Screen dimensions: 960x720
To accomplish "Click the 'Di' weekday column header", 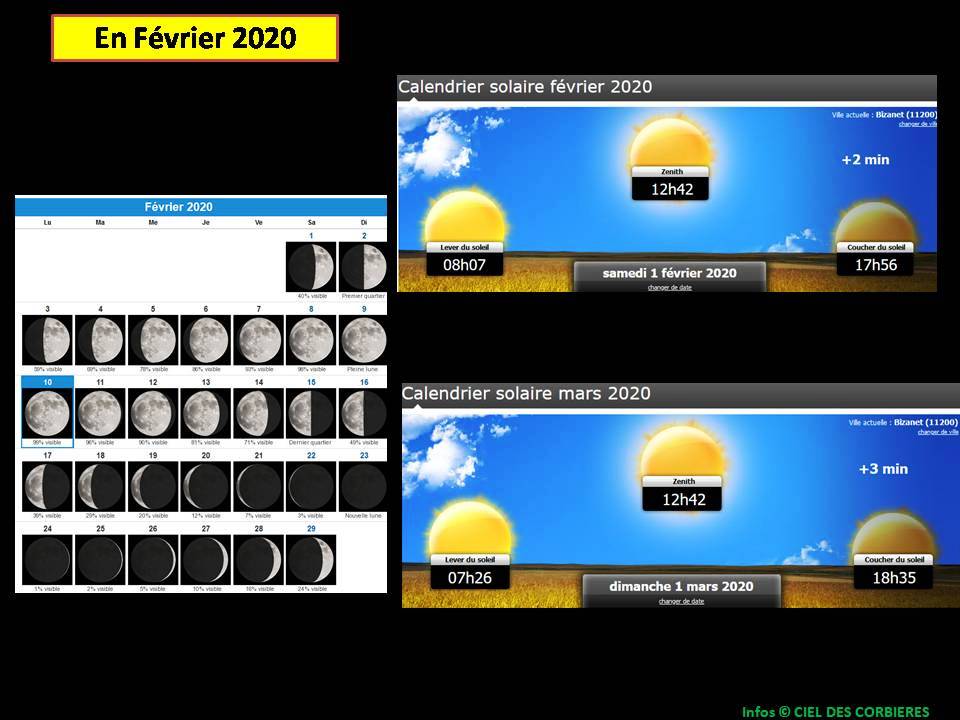I will tap(364, 223).
